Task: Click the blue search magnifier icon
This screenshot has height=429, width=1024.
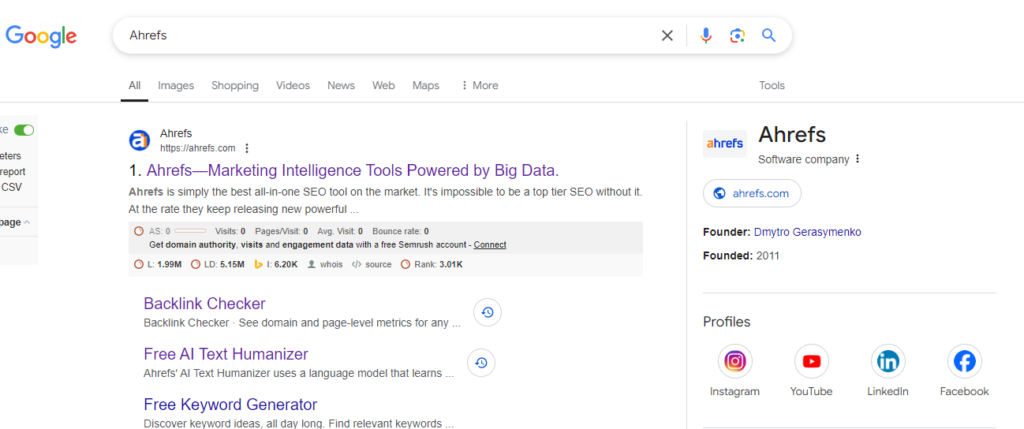Action: point(768,36)
